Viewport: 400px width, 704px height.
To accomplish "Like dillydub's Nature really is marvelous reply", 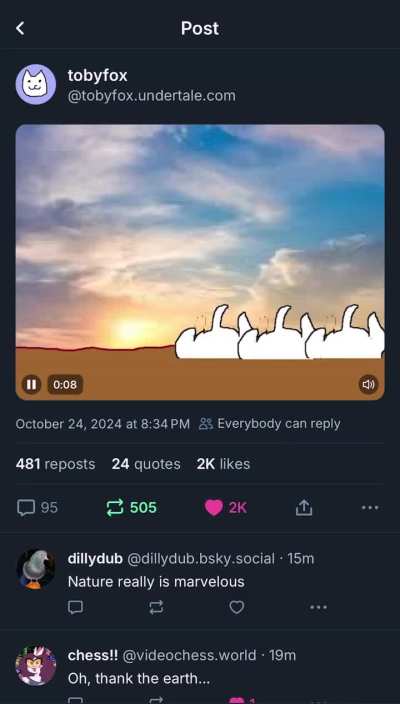I will click(x=237, y=607).
